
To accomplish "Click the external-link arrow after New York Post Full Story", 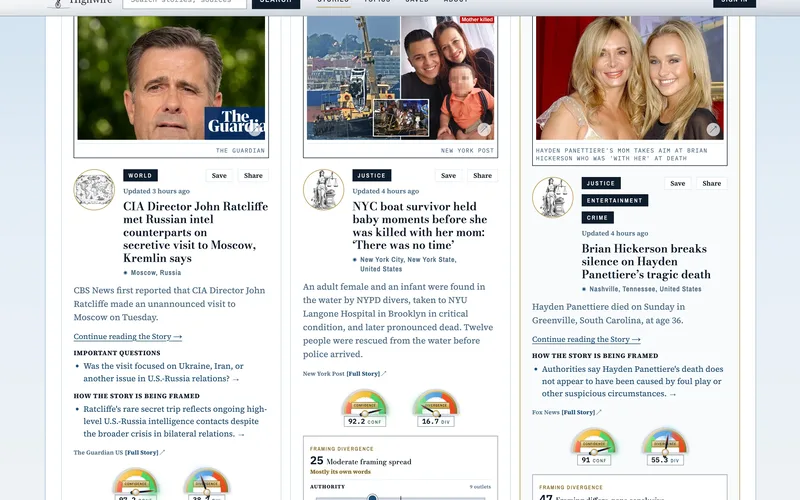I will pyautogui.click(x=384, y=373).
